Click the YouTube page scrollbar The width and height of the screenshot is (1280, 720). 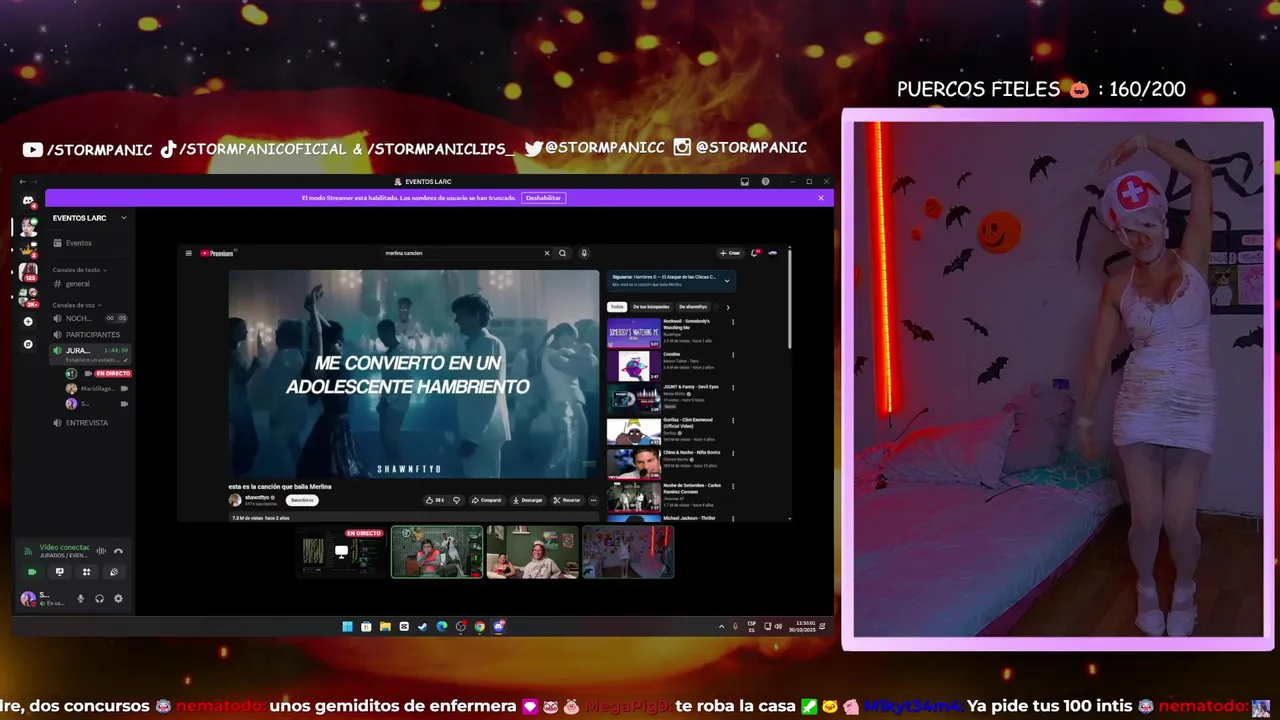[789, 297]
